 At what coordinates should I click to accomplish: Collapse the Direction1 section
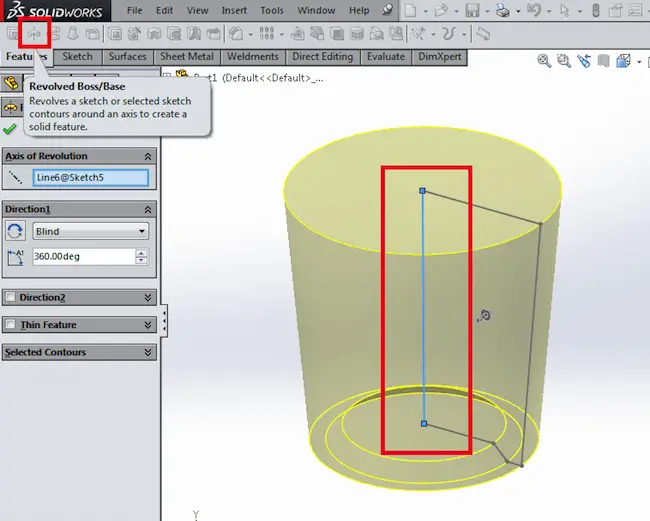pyautogui.click(x=148, y=210)
